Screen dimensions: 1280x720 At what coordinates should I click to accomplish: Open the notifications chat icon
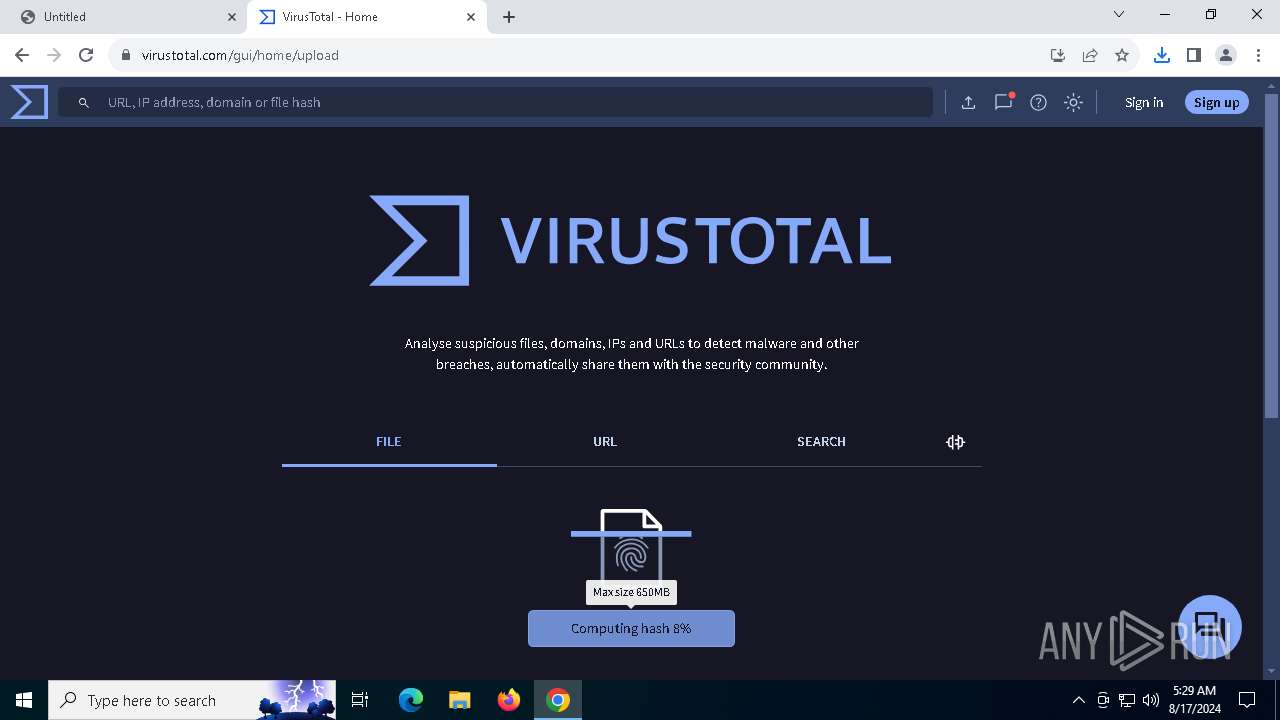[x=1003, y=102]
